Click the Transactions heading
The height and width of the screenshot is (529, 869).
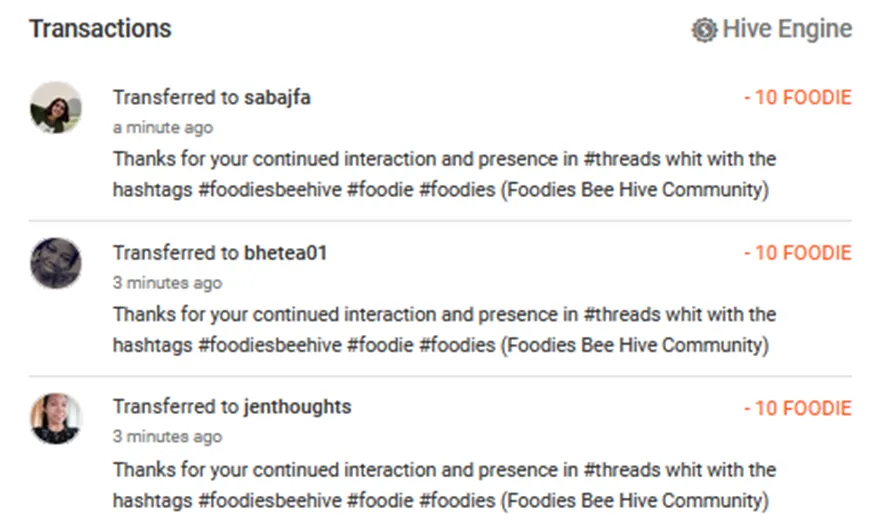[100, 29]
